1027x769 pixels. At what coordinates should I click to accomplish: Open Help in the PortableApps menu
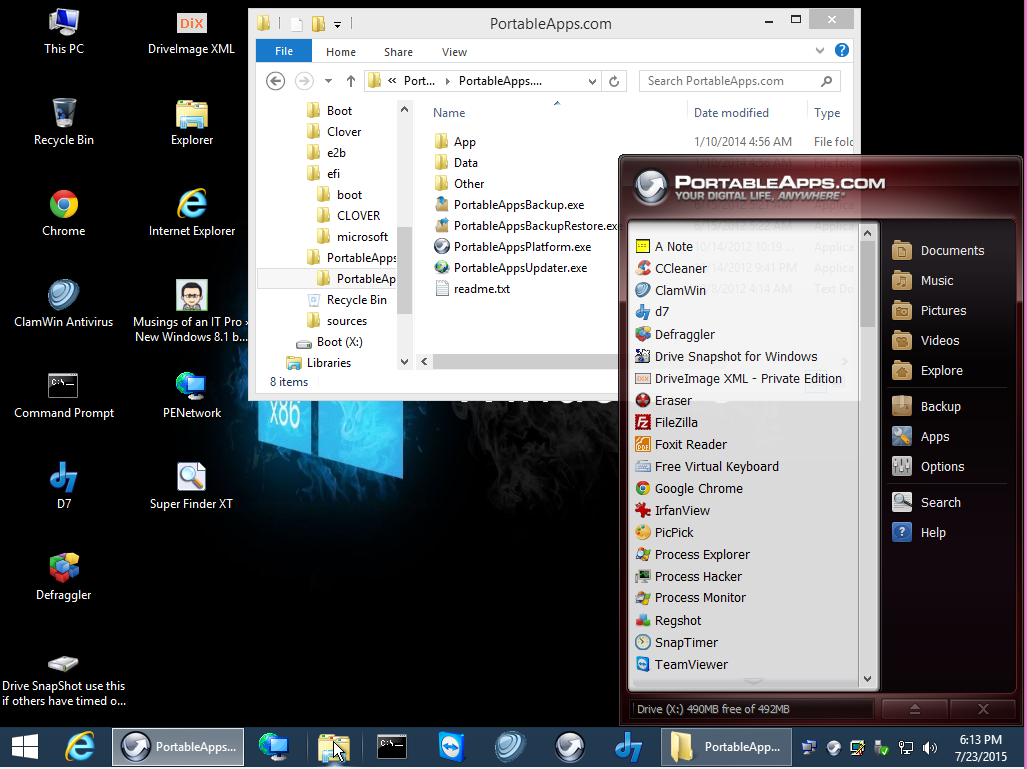click(919, 533)
